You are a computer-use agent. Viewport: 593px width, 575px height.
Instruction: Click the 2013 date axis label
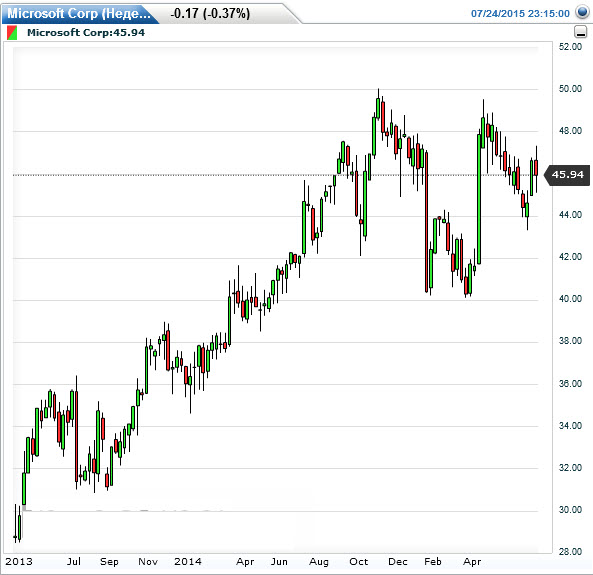tap(19, 561)
